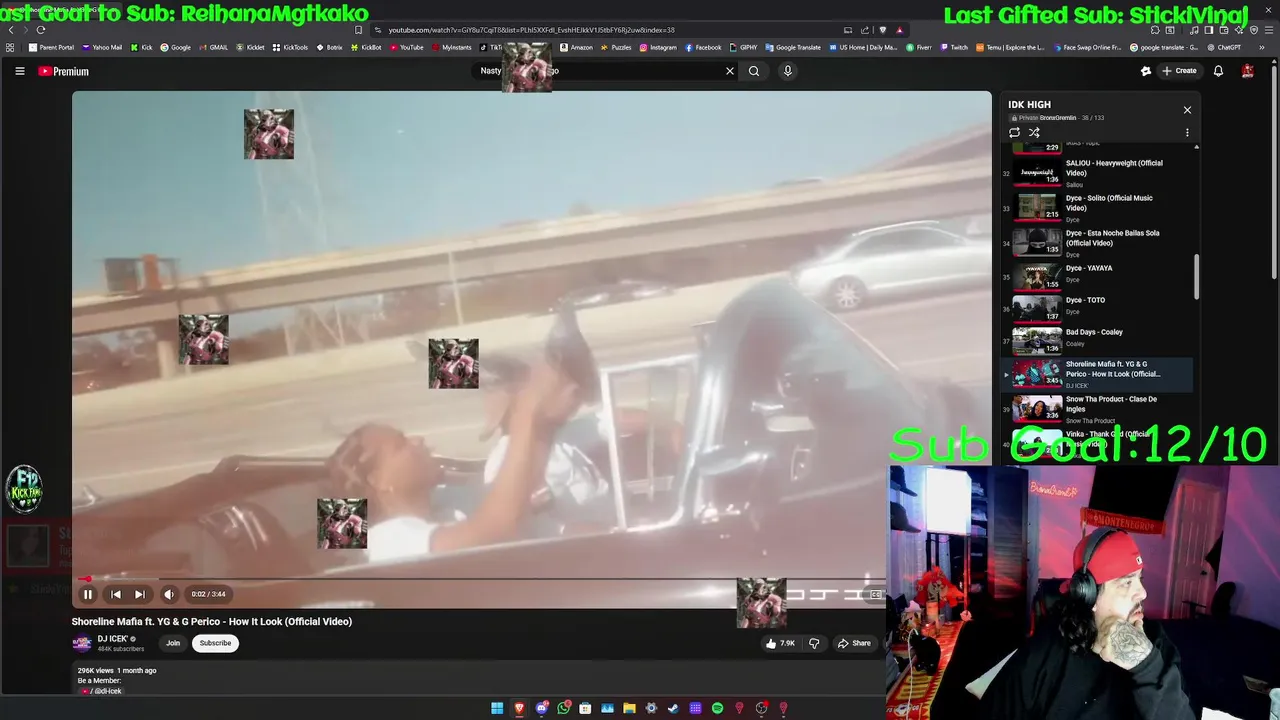Click the video progress bar

point(483,578)
